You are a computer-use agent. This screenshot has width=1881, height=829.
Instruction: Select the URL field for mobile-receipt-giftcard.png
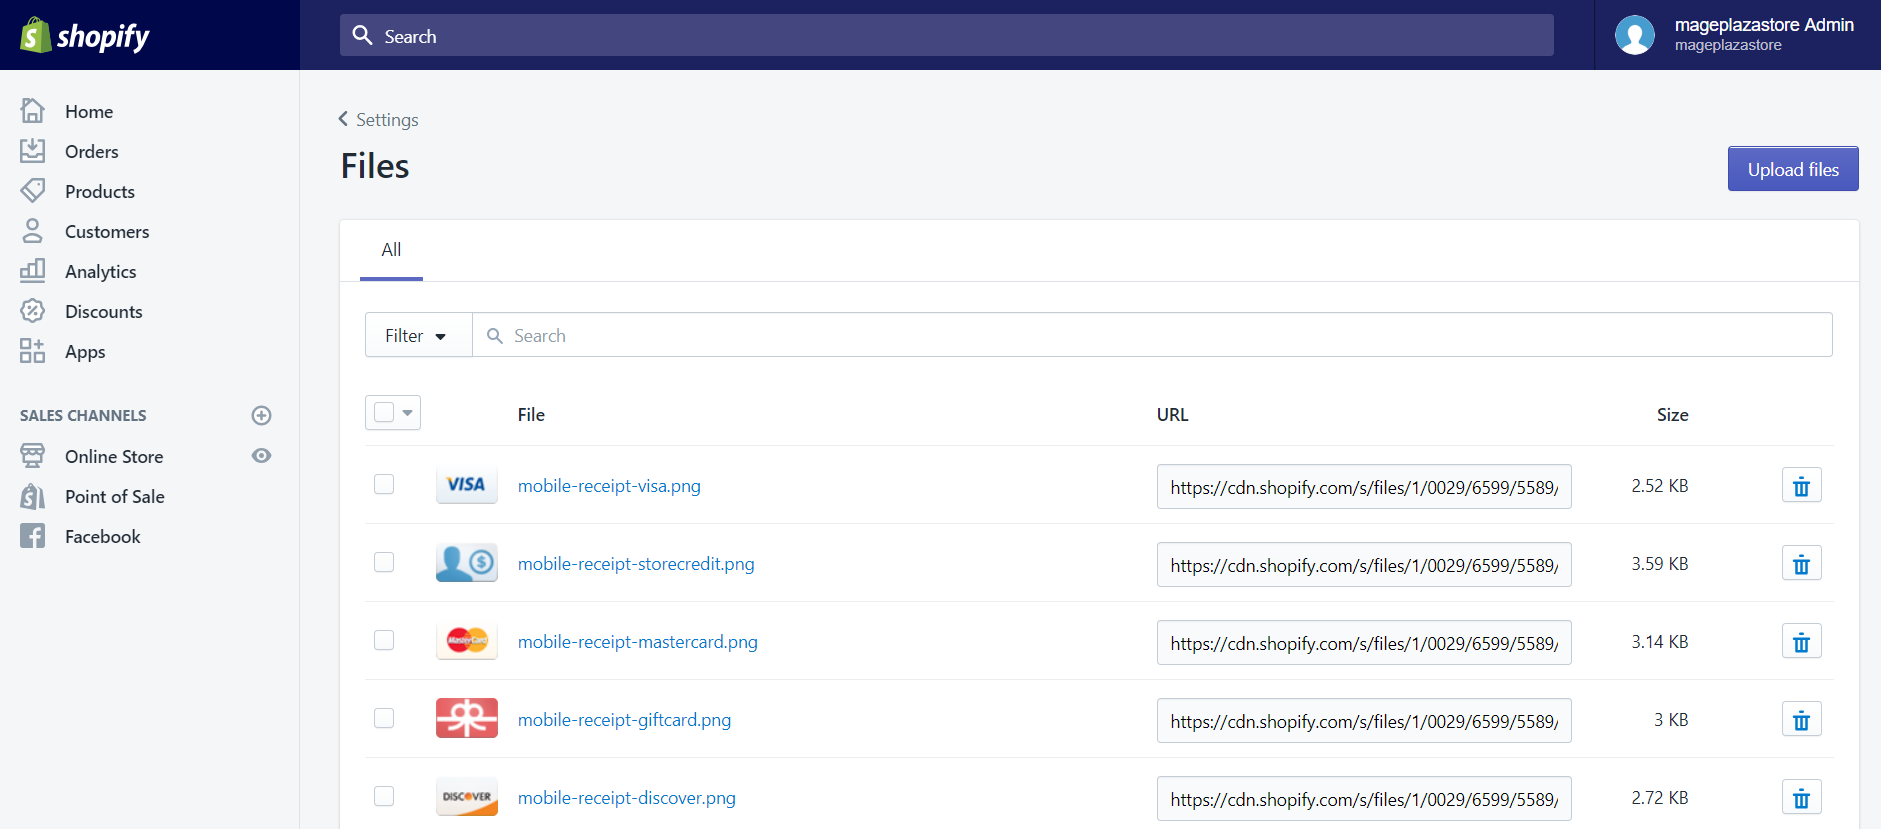click(x=1364, y=721)
